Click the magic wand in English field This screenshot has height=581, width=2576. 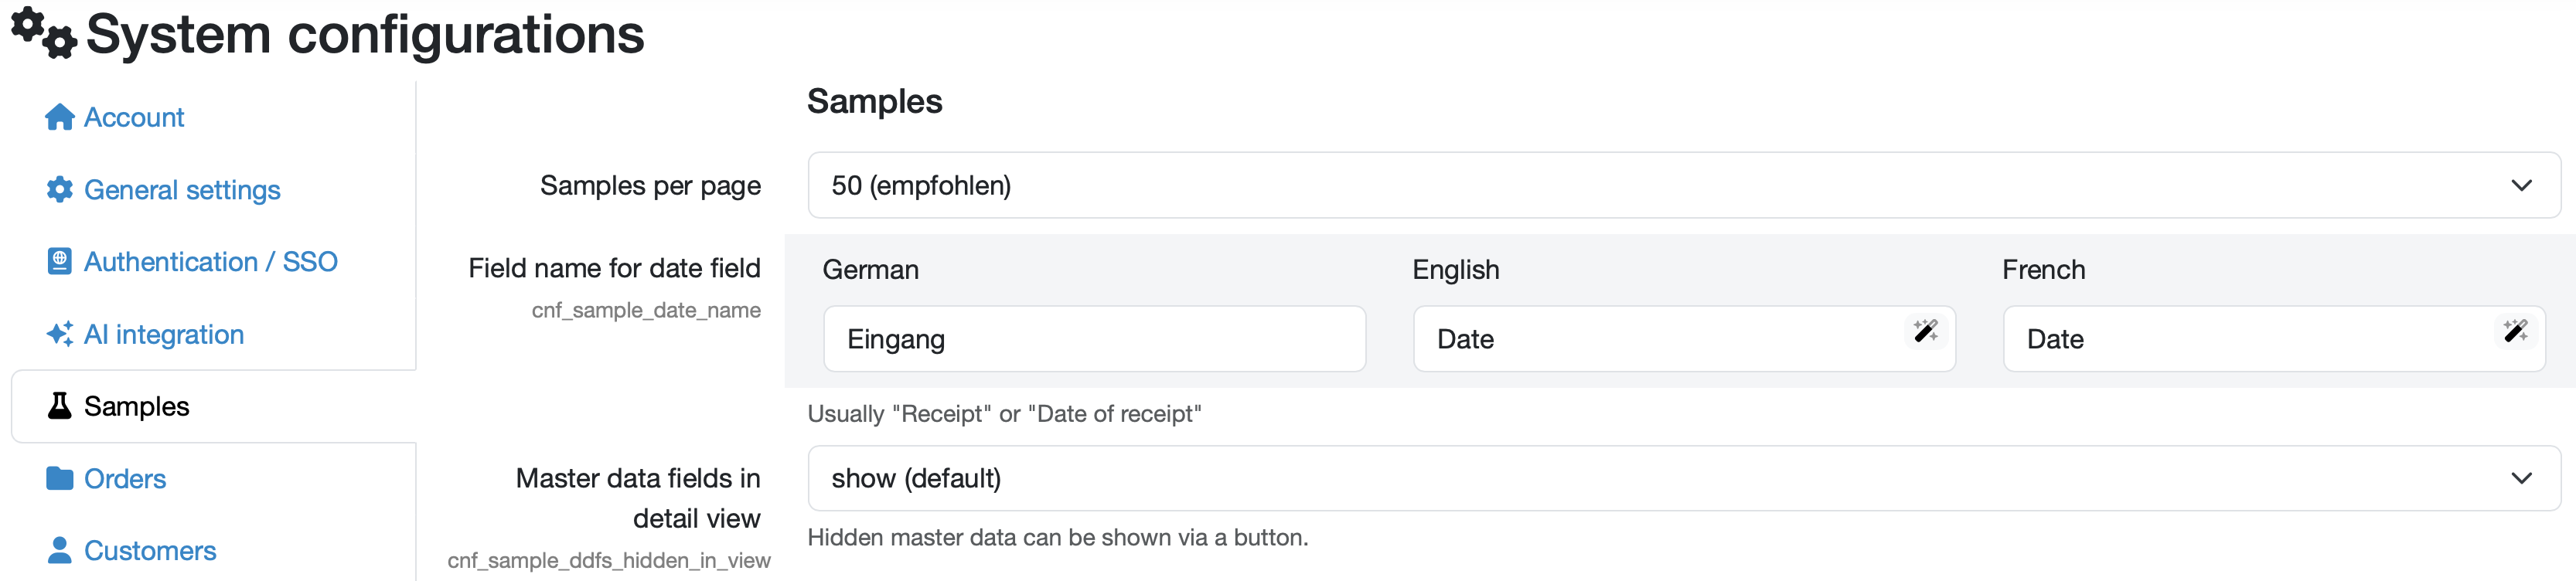point(1925,331)
